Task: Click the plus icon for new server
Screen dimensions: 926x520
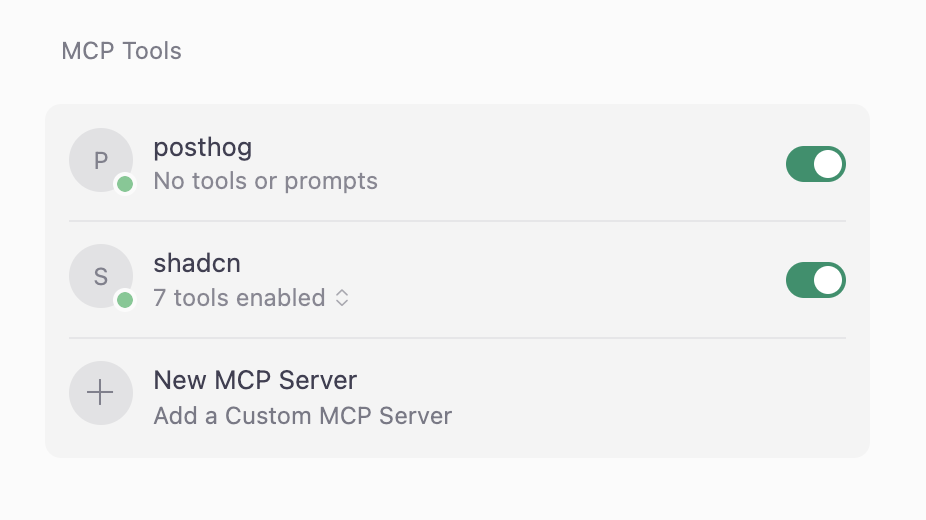Action: [100, 393]
